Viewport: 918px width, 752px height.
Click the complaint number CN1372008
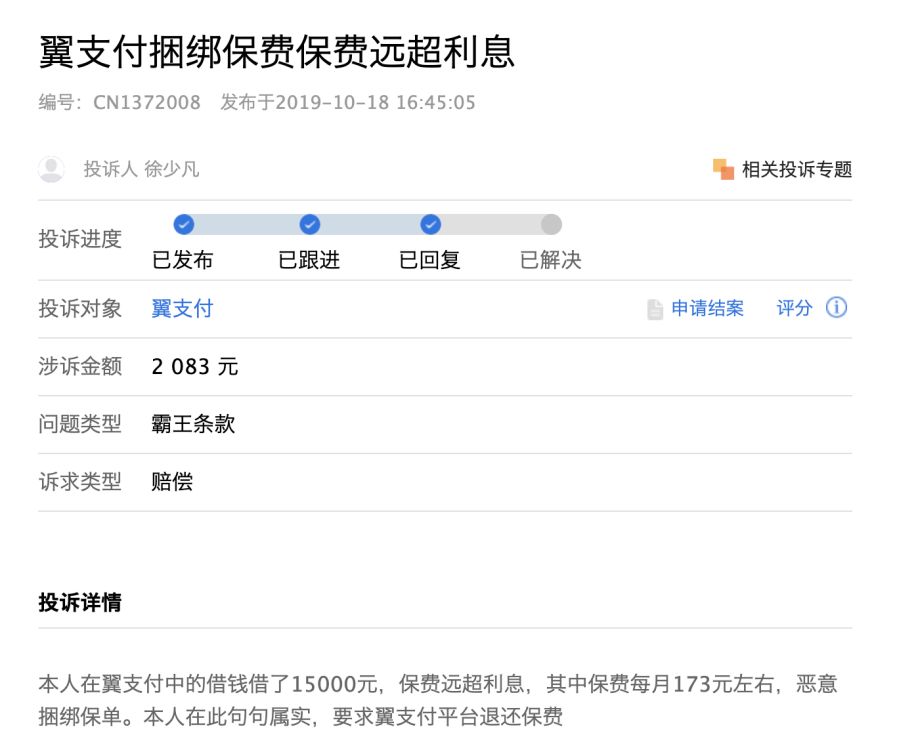pos(146,102)
